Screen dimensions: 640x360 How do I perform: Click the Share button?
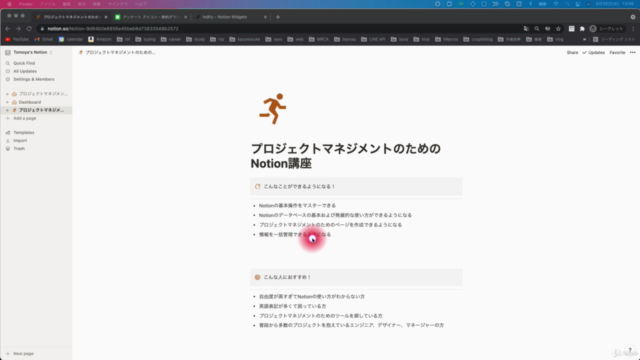572,52
